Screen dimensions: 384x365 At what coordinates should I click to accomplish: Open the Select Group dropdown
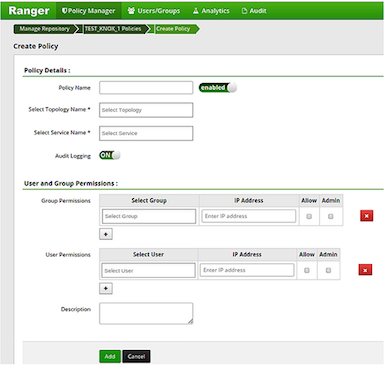tap(149, 216)
